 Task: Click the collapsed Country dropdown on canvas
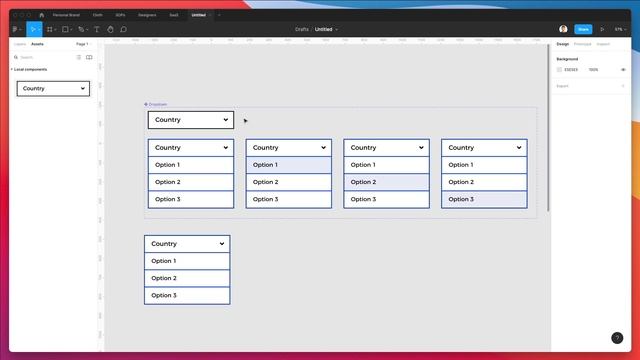click(191, 120)
